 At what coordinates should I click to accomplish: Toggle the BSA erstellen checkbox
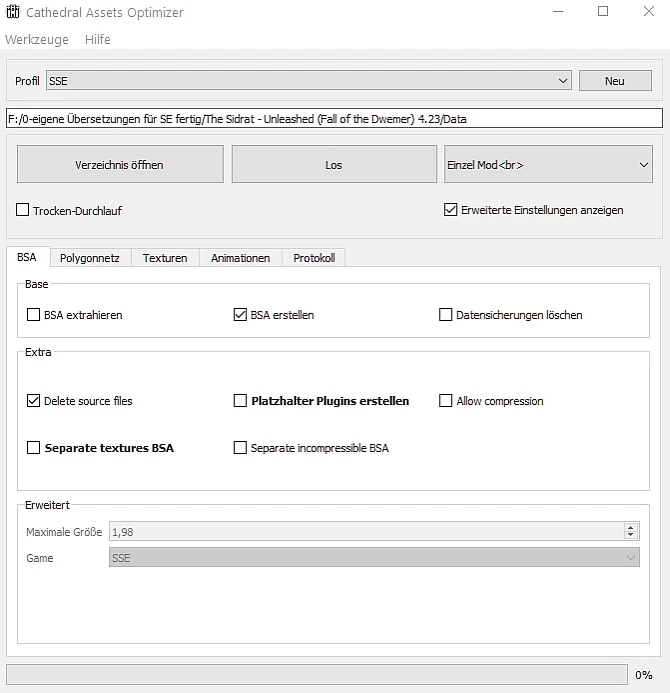click(x=240, y=315)
